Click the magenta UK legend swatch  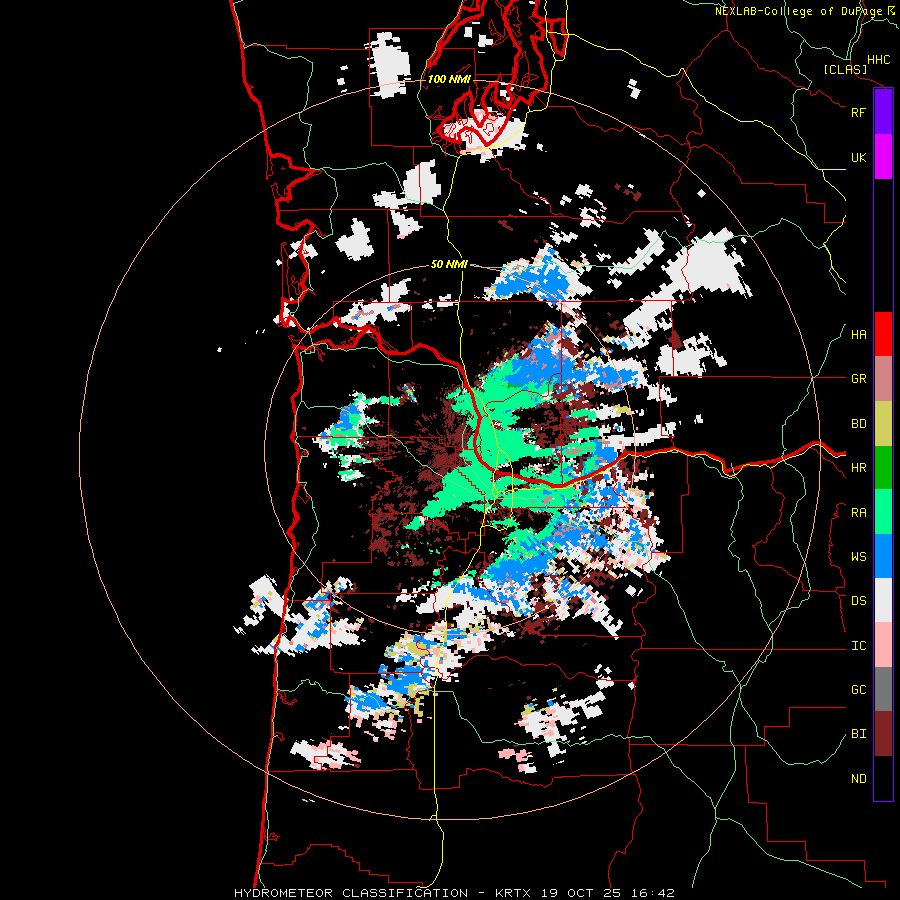click(883, 157)
